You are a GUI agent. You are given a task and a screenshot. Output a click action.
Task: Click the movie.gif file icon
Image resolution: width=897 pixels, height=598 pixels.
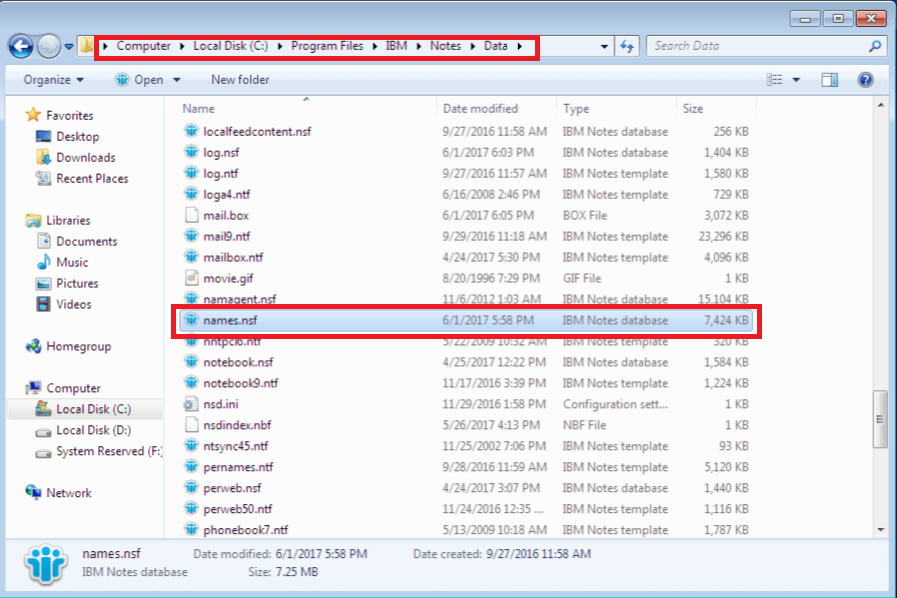click(x=191, y=278)
